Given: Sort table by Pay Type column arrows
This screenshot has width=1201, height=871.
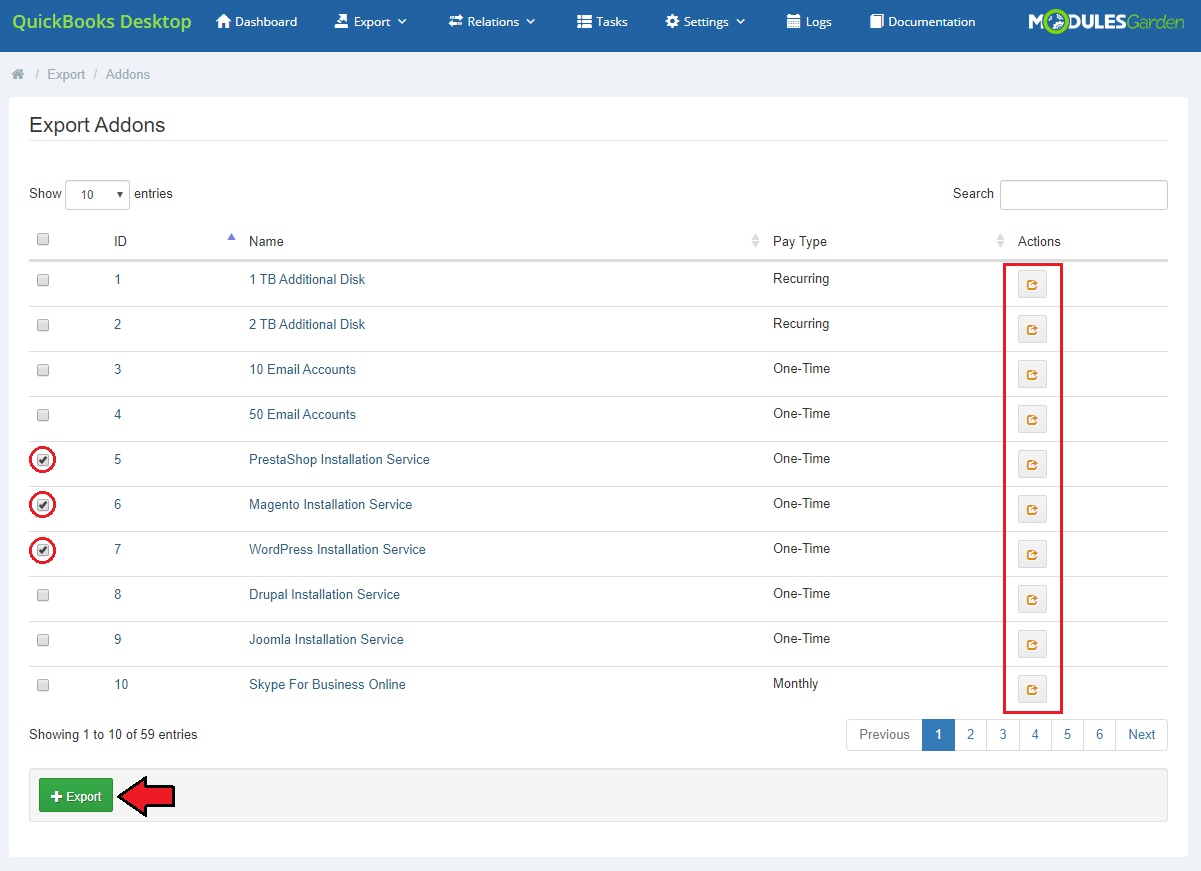Looking at the screenshot, I should click(x=1000, y=241).
